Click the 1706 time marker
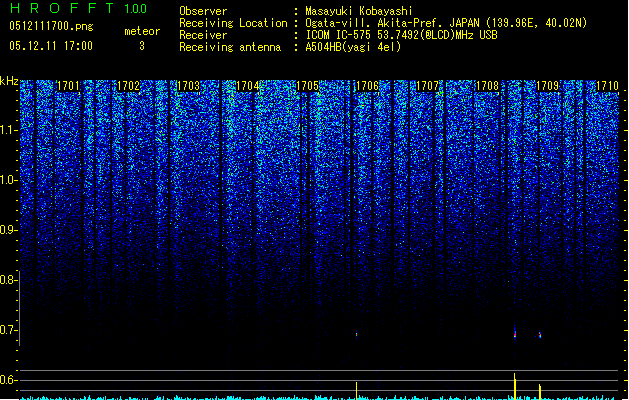Viewport: 629px width, 400px height. 367,86
